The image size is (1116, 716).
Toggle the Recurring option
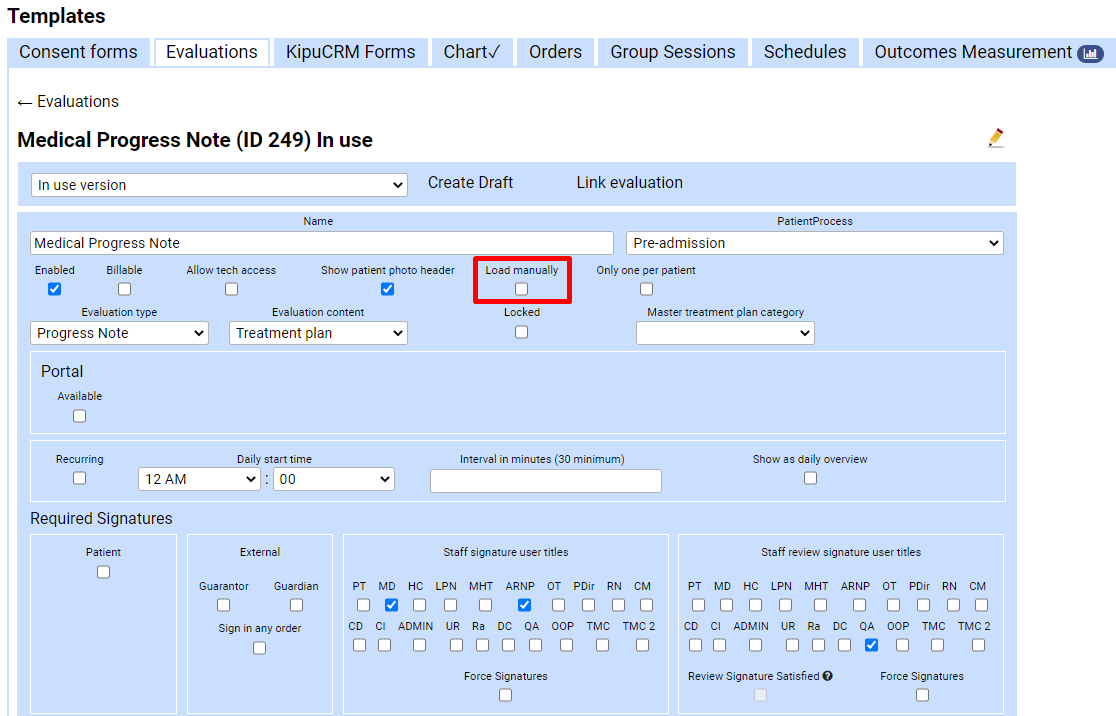79,478
